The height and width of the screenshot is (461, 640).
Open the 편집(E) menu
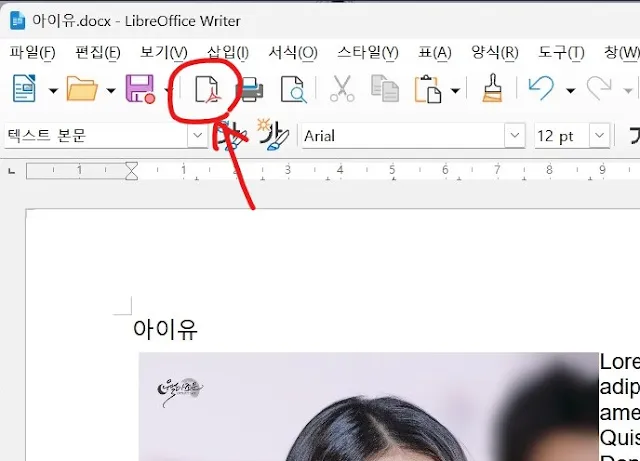(x=98, y=52)
